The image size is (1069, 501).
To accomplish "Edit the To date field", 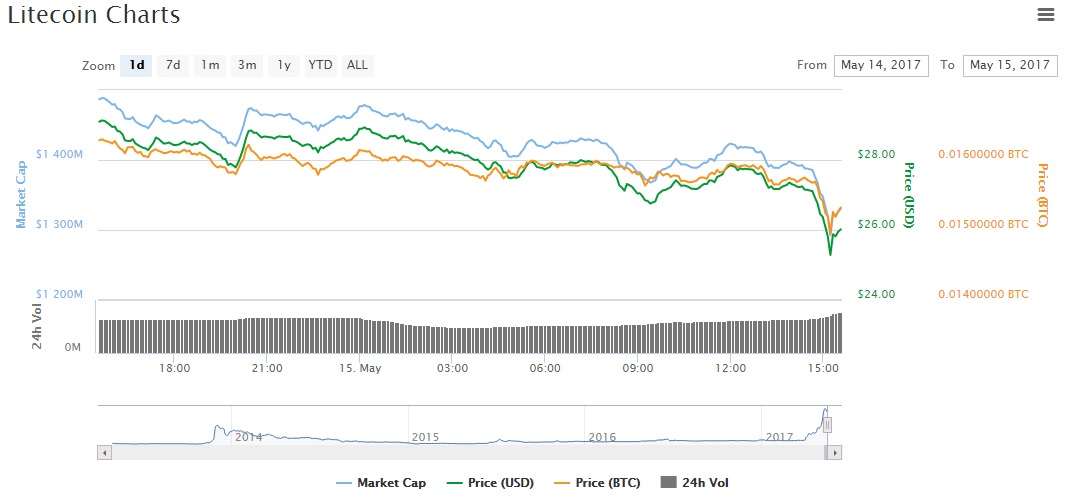I will tap(1010, 65).
